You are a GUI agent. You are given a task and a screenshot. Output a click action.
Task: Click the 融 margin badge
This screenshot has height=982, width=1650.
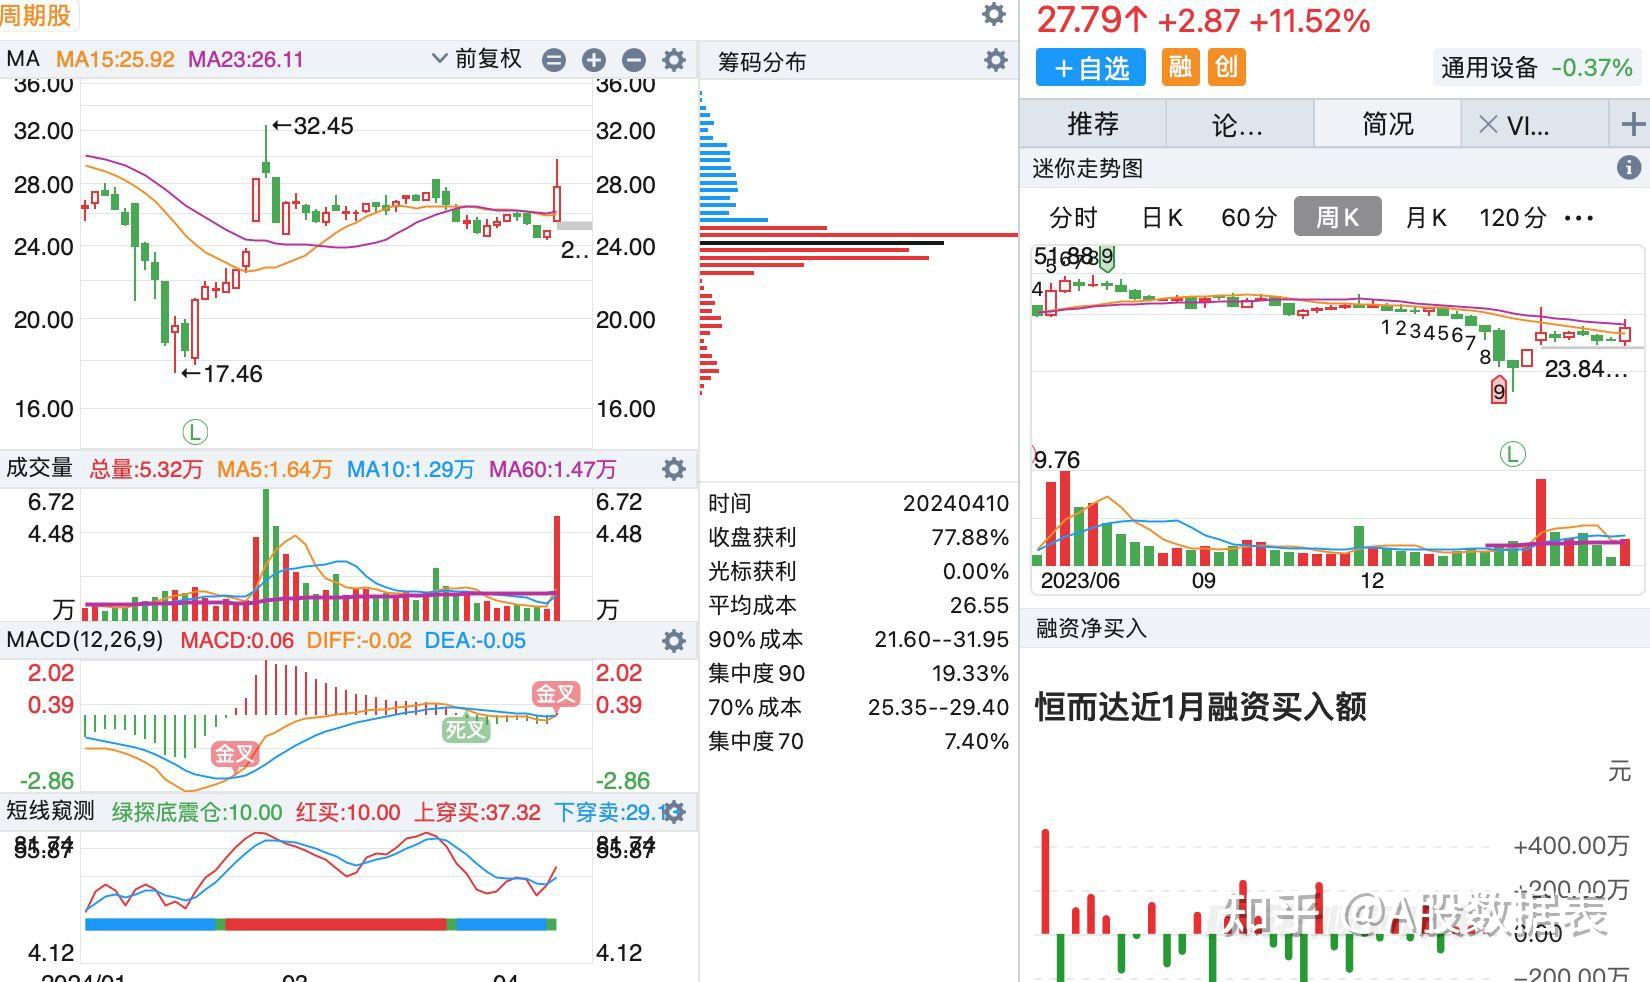tap(1180, 67)
